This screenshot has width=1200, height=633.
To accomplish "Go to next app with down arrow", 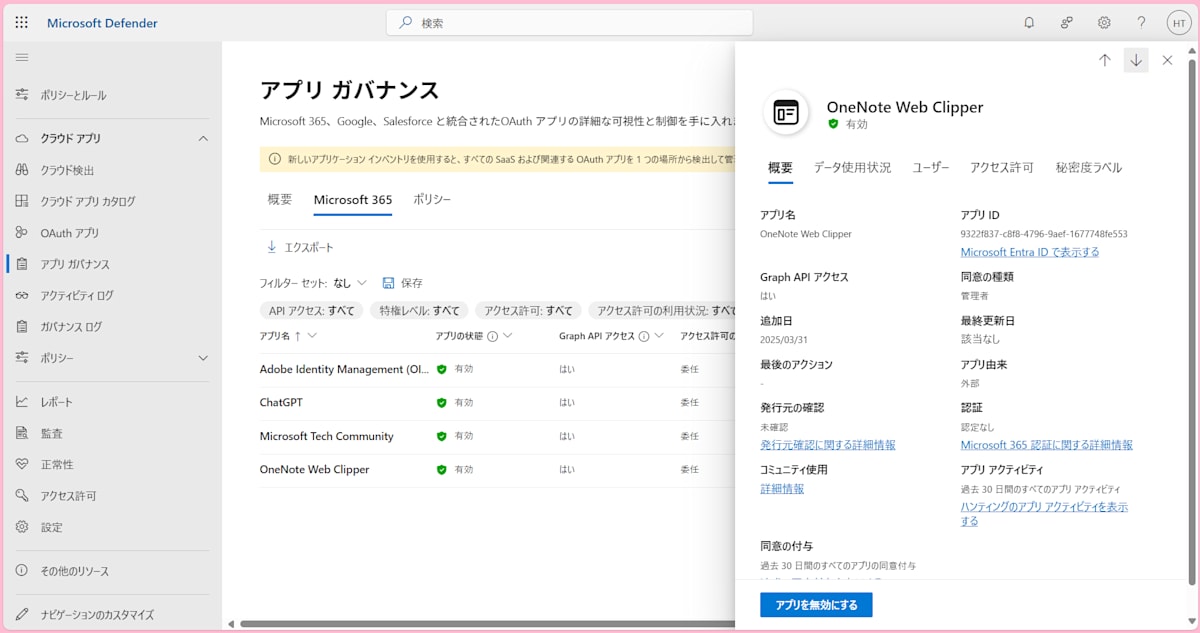I will pyautogui.click(x=1136, y=60).
